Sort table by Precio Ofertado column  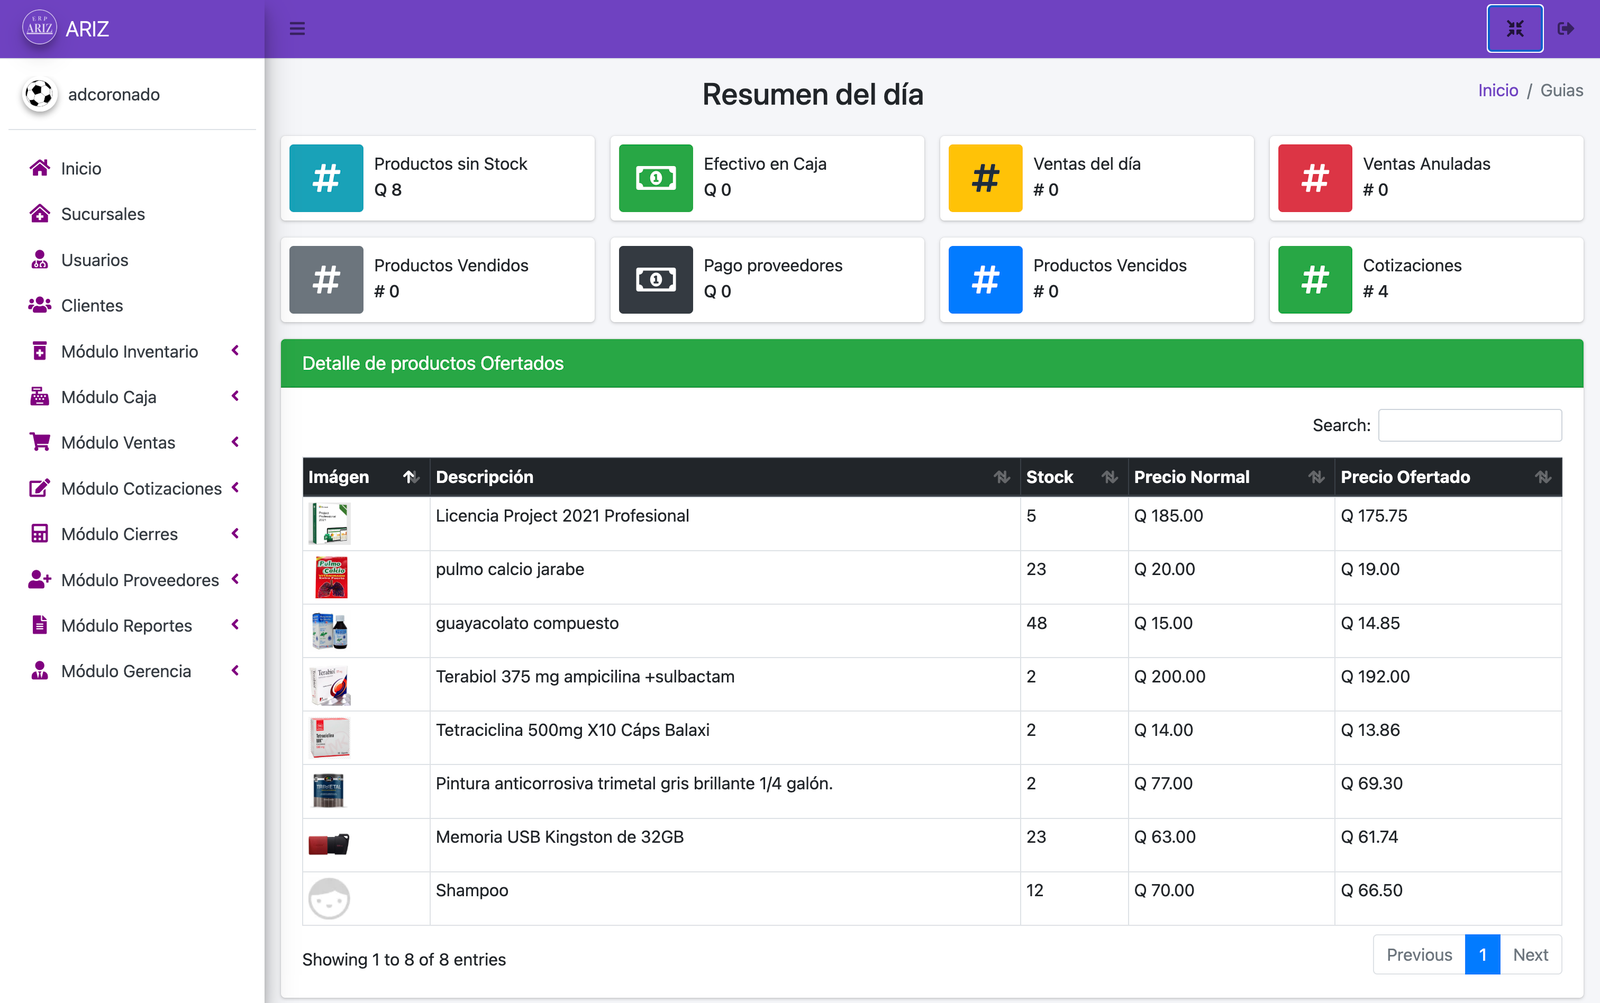coord(1448,477)
